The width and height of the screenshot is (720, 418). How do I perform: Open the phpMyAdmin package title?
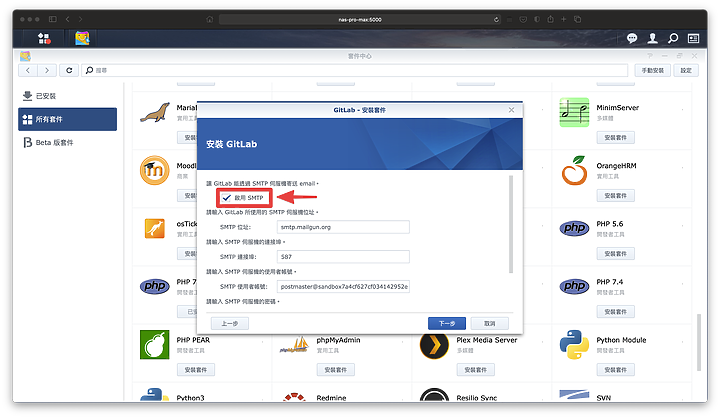pos(338,340)
